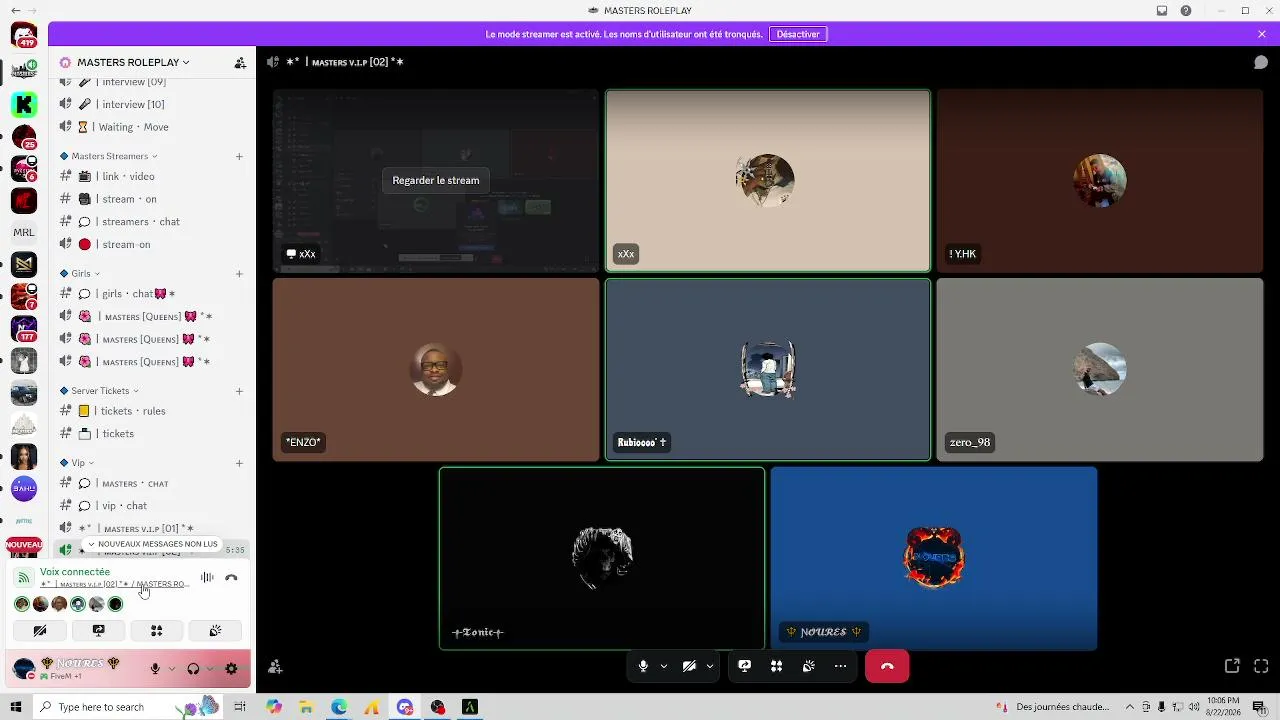This screenshot has height=720, width=1280.
Task: Open MASTERS ROLEPLAY server dropdown menu
Action: point(133,62)
